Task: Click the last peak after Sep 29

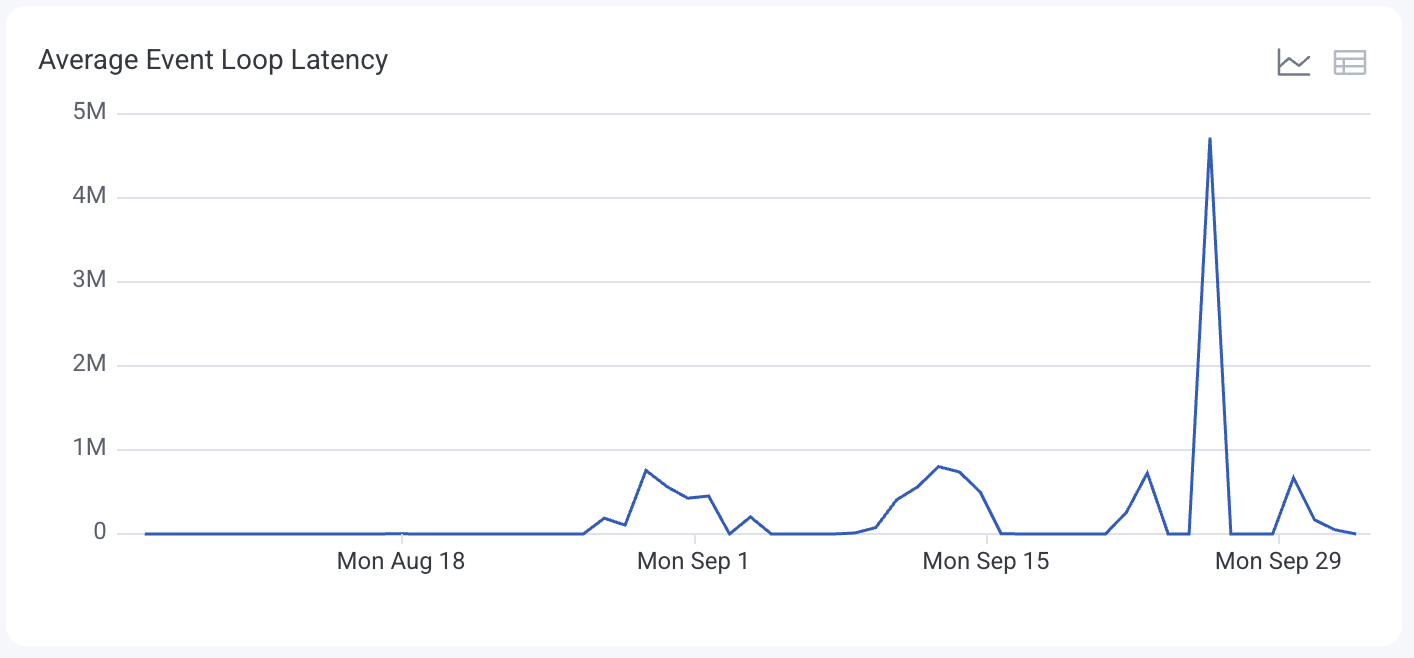Action: [1293, 477]
